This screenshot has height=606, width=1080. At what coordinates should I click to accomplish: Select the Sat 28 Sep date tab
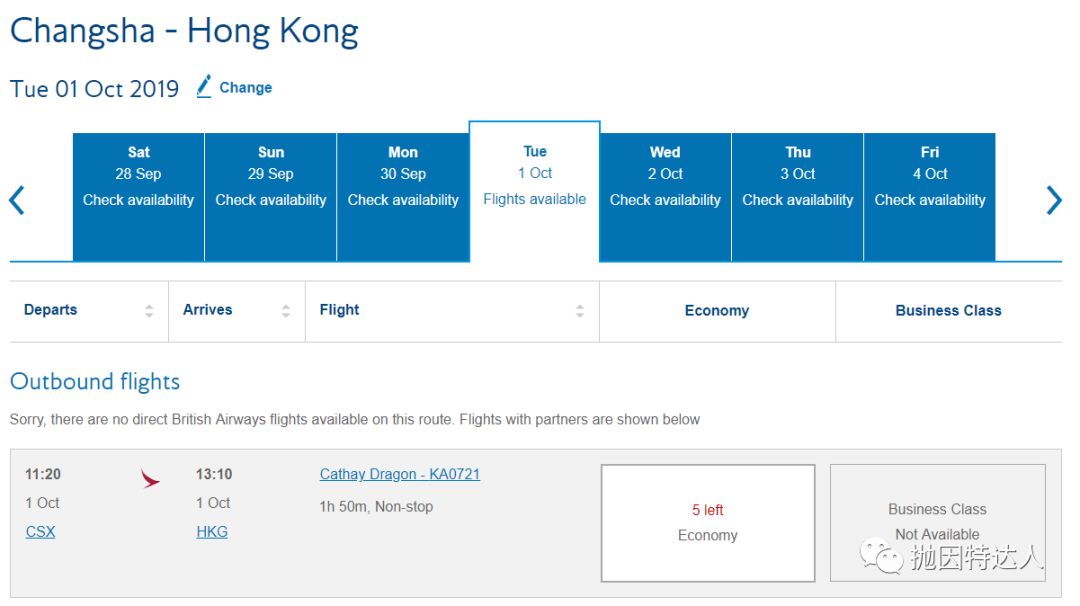click(138, 196)
